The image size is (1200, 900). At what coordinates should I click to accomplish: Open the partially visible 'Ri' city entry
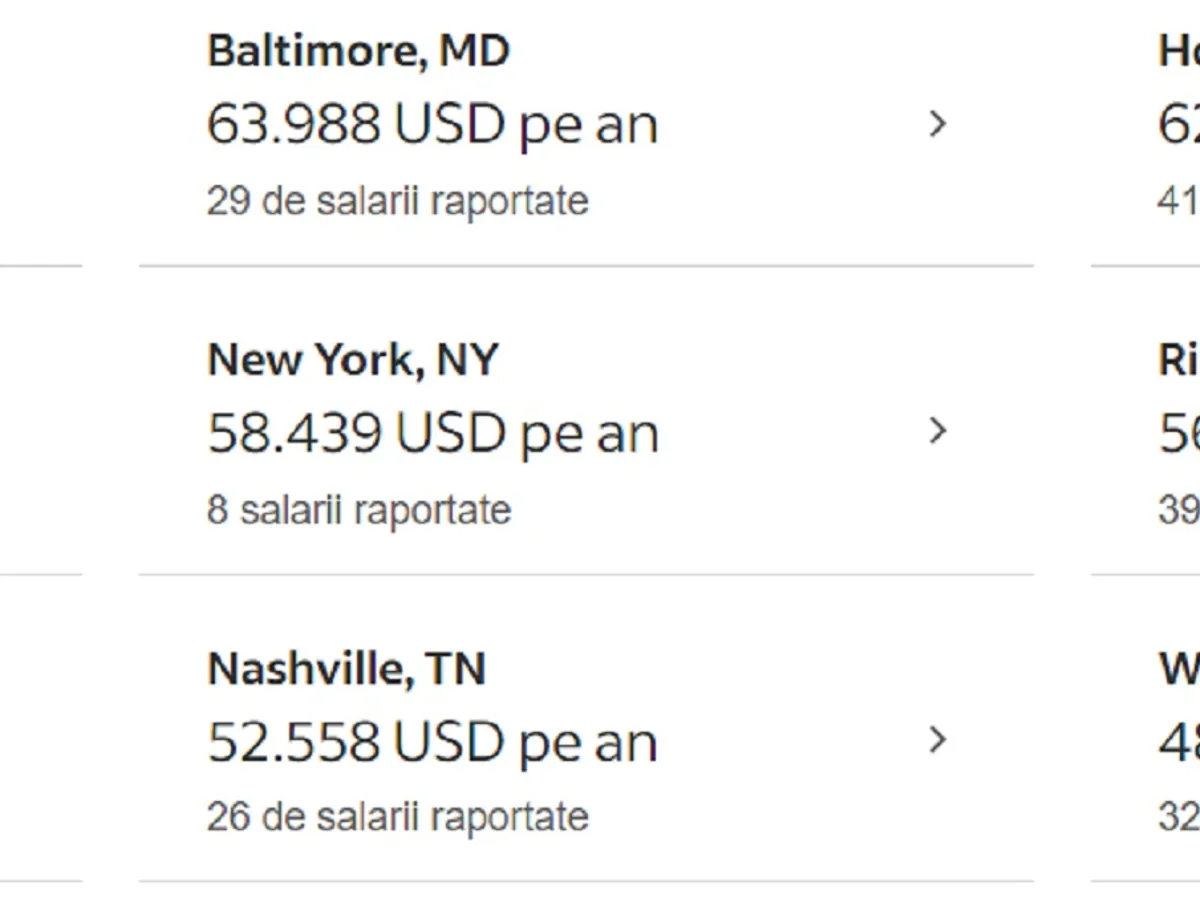coord(1179,360)
